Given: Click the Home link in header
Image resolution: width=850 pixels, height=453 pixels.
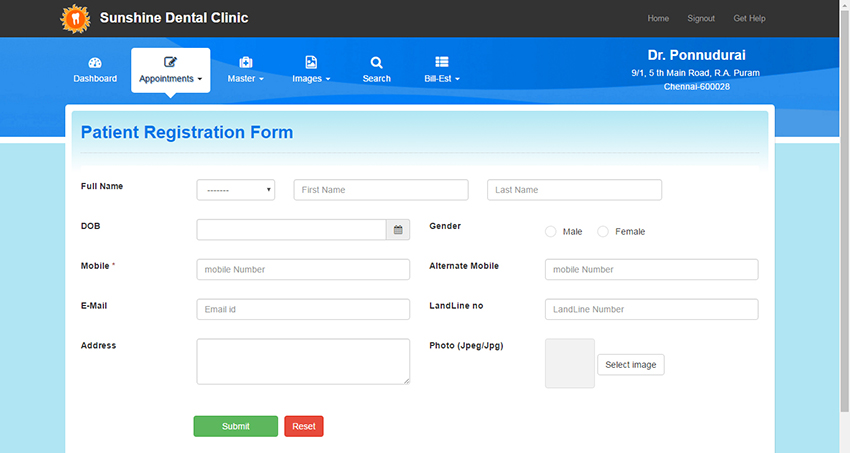Looking at the screenshot, I should 658,18.
